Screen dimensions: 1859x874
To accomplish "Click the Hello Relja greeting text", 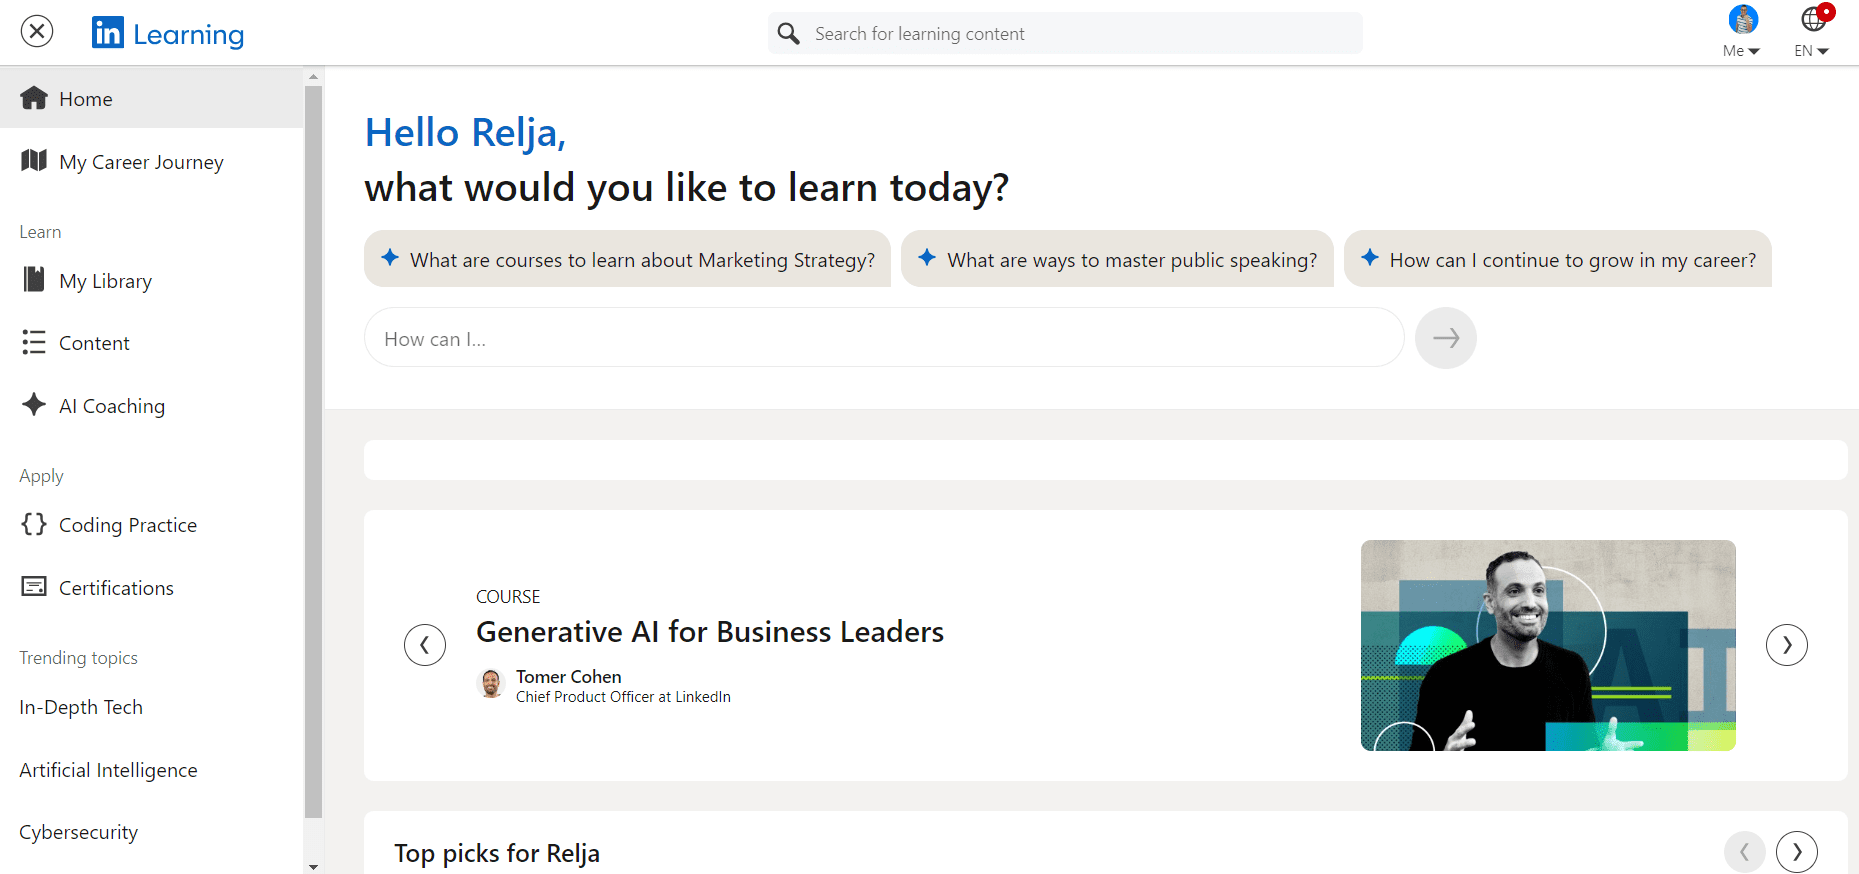I will 465,132.
